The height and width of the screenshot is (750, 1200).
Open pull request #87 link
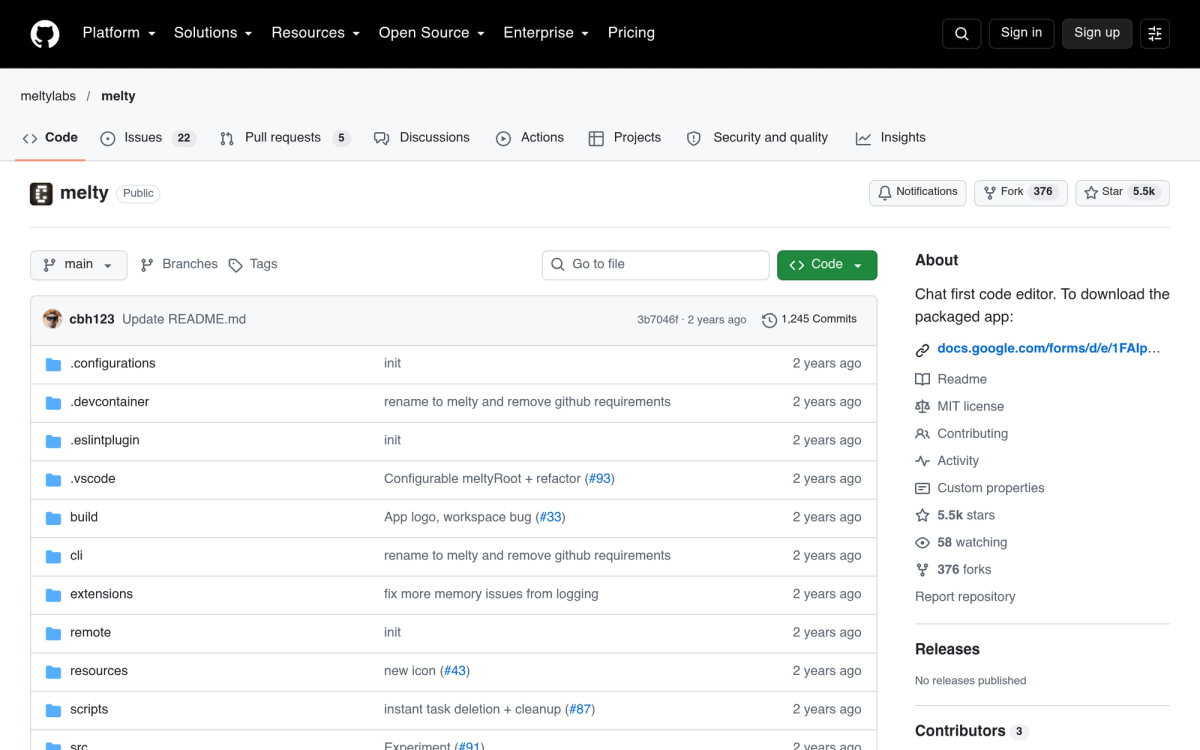click(580, 709)
